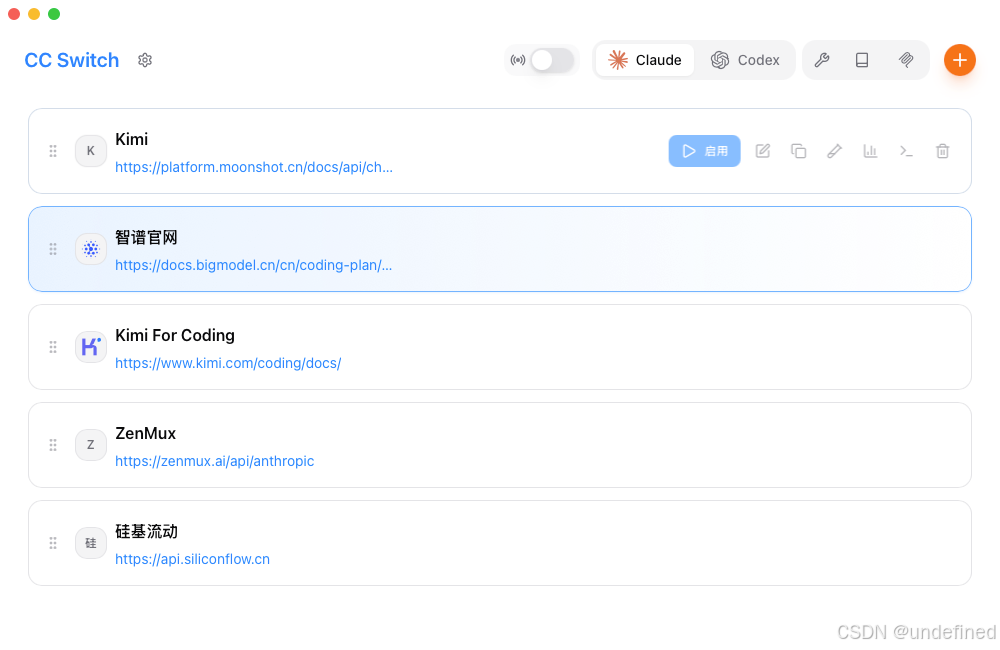
Task: Open the settings gear beside CC Switch
Action: click(145, 60)
